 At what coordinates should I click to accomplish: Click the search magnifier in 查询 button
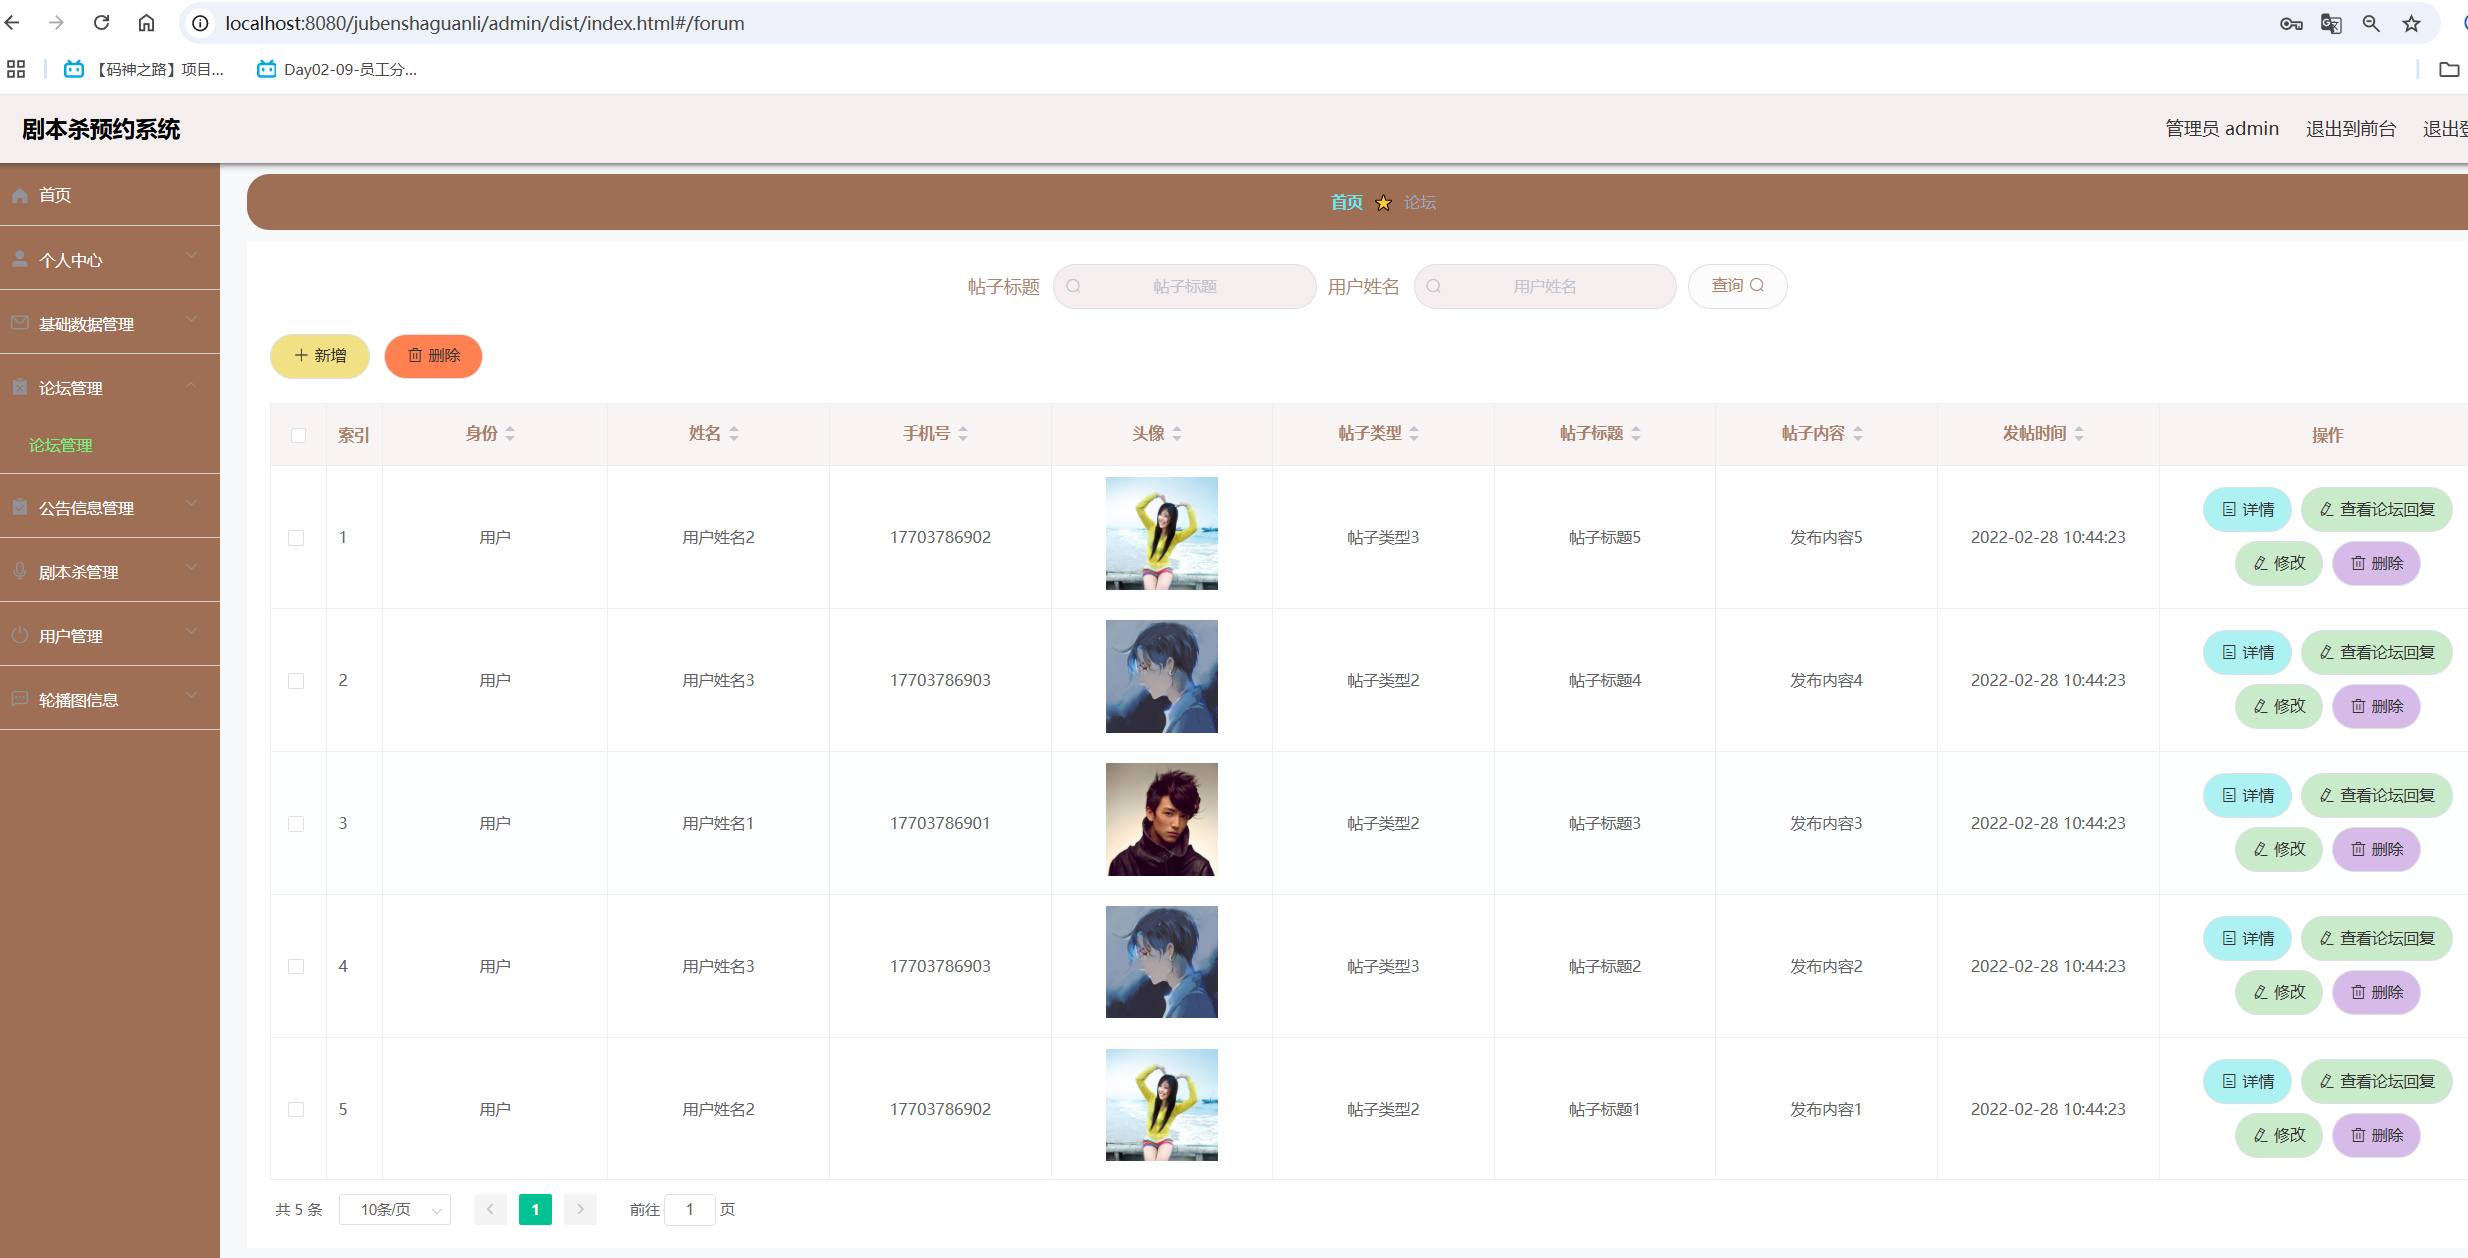[x=1757, y=286]
